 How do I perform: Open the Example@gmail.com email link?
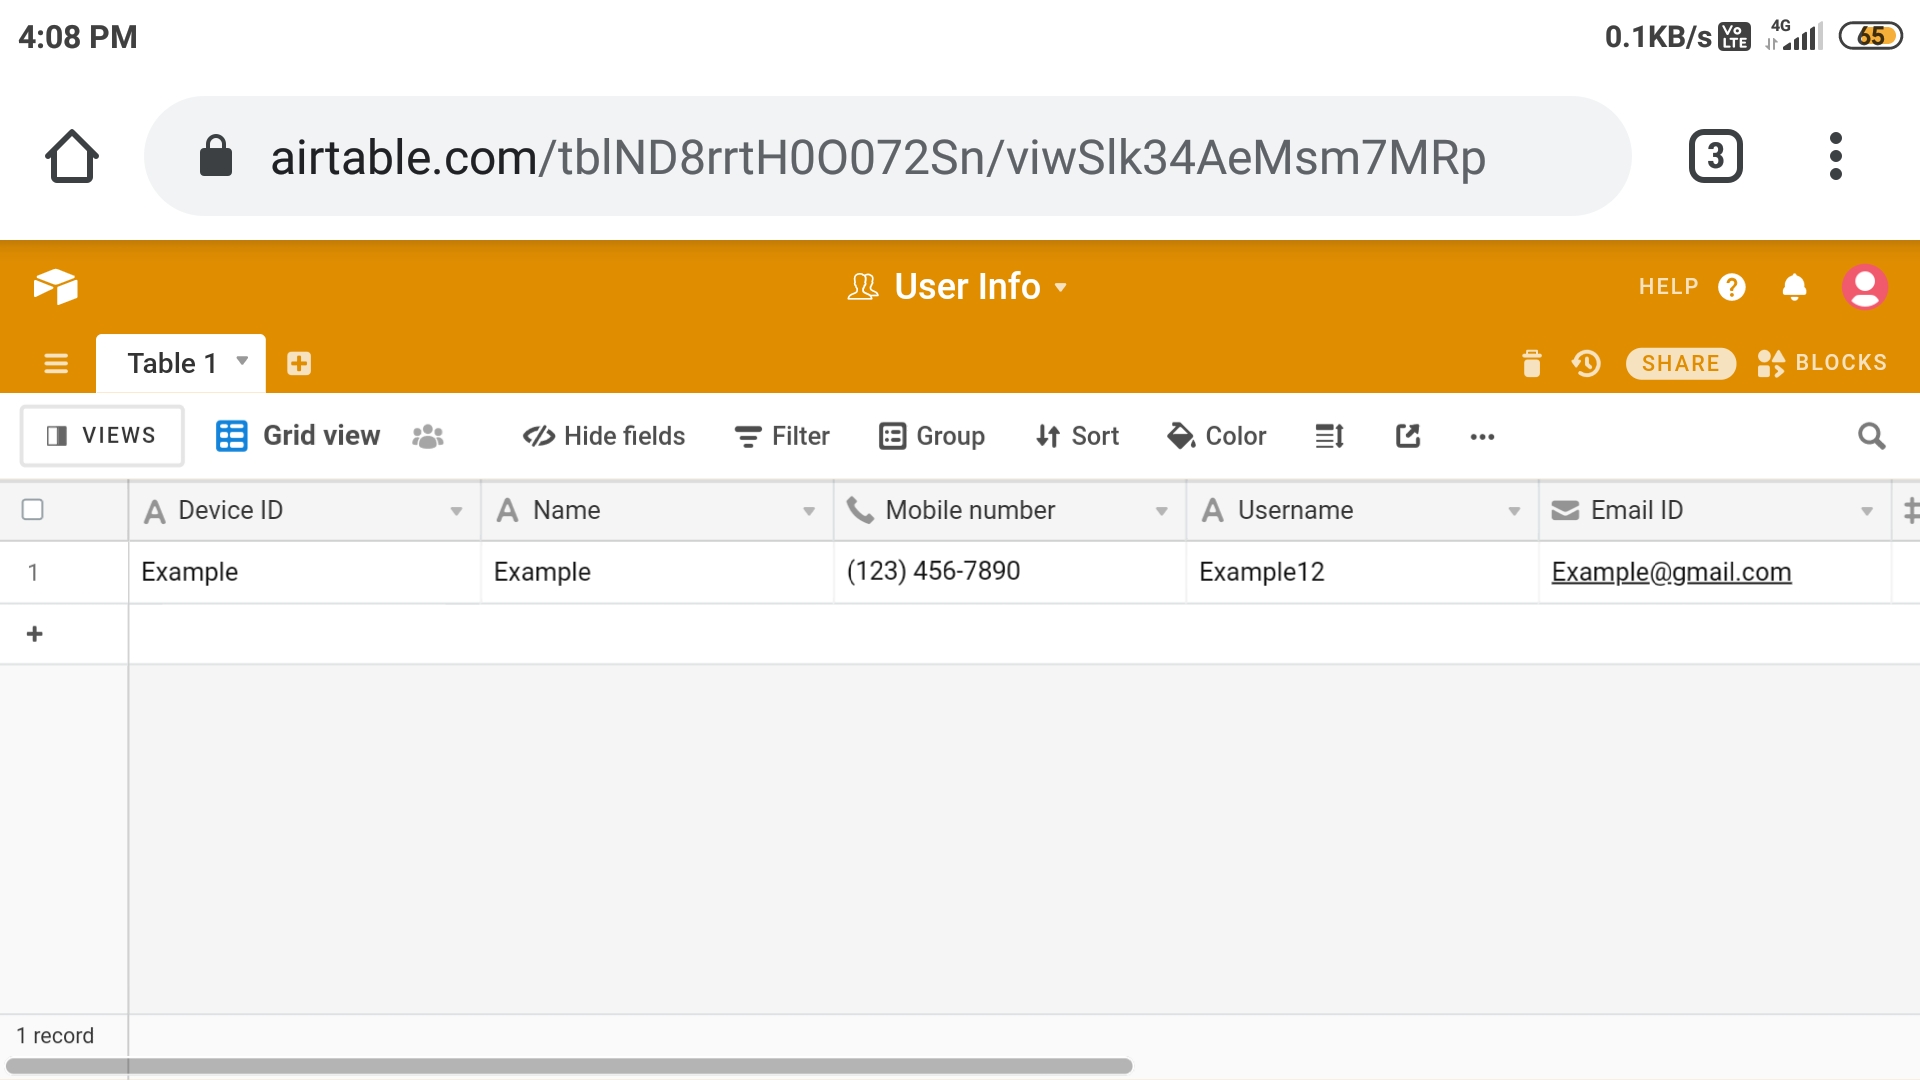pyautogui.click(x=1671, y=572)
